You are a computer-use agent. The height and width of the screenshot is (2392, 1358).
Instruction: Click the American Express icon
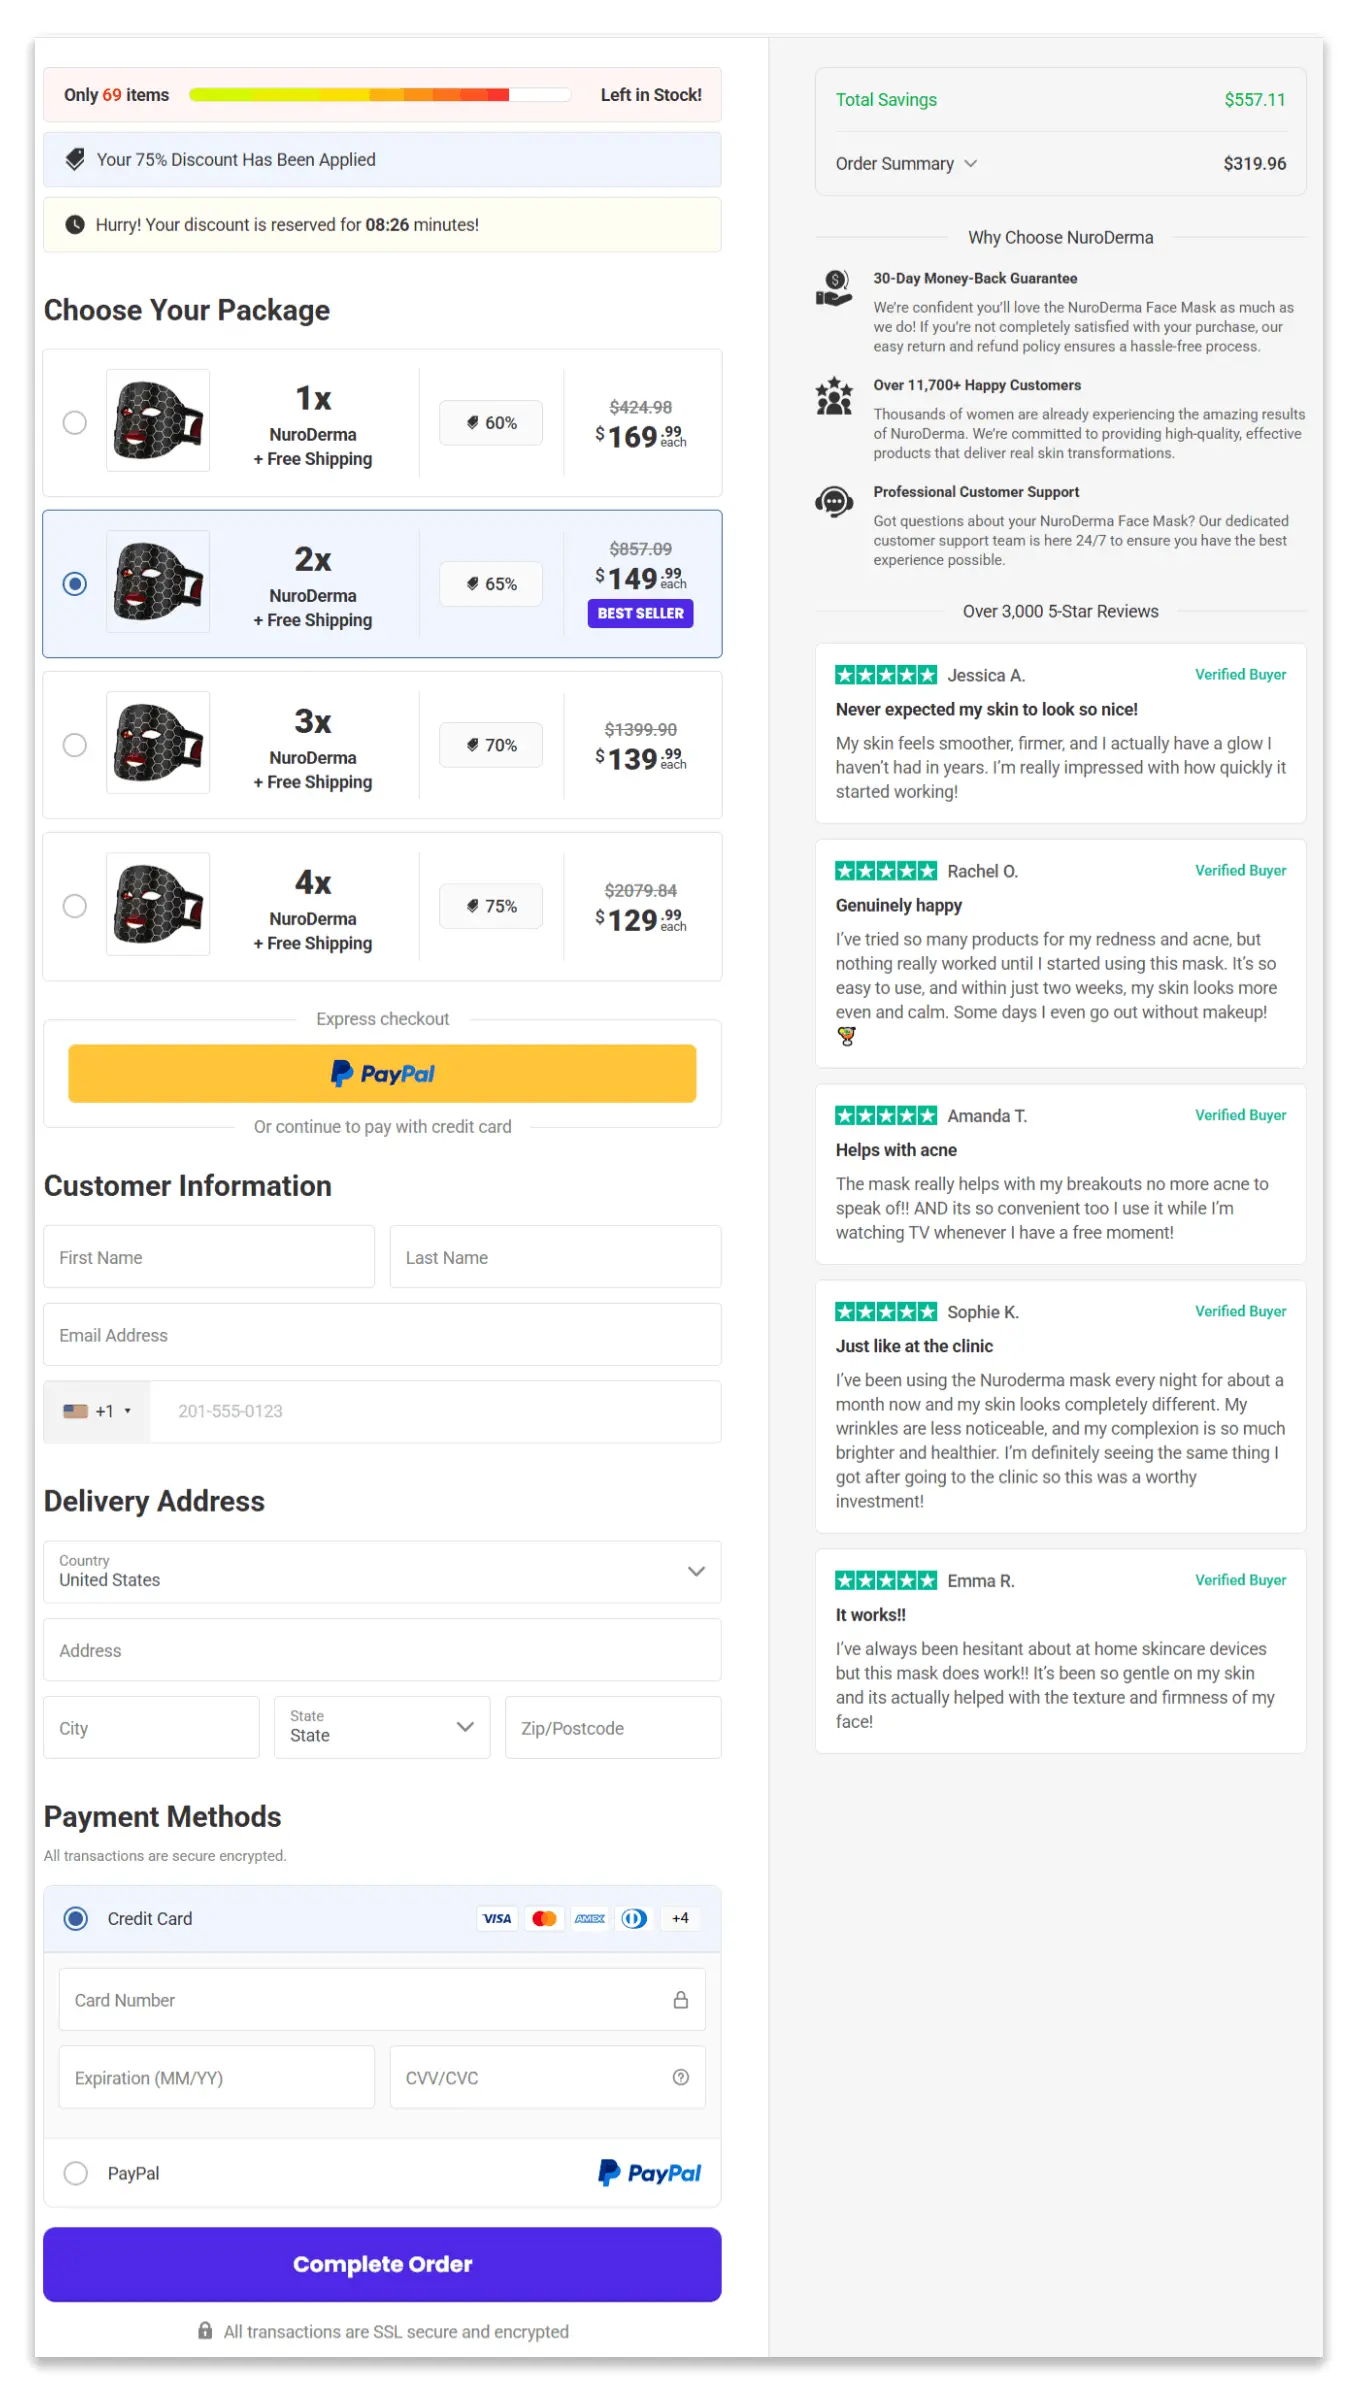click(590, 1918)
